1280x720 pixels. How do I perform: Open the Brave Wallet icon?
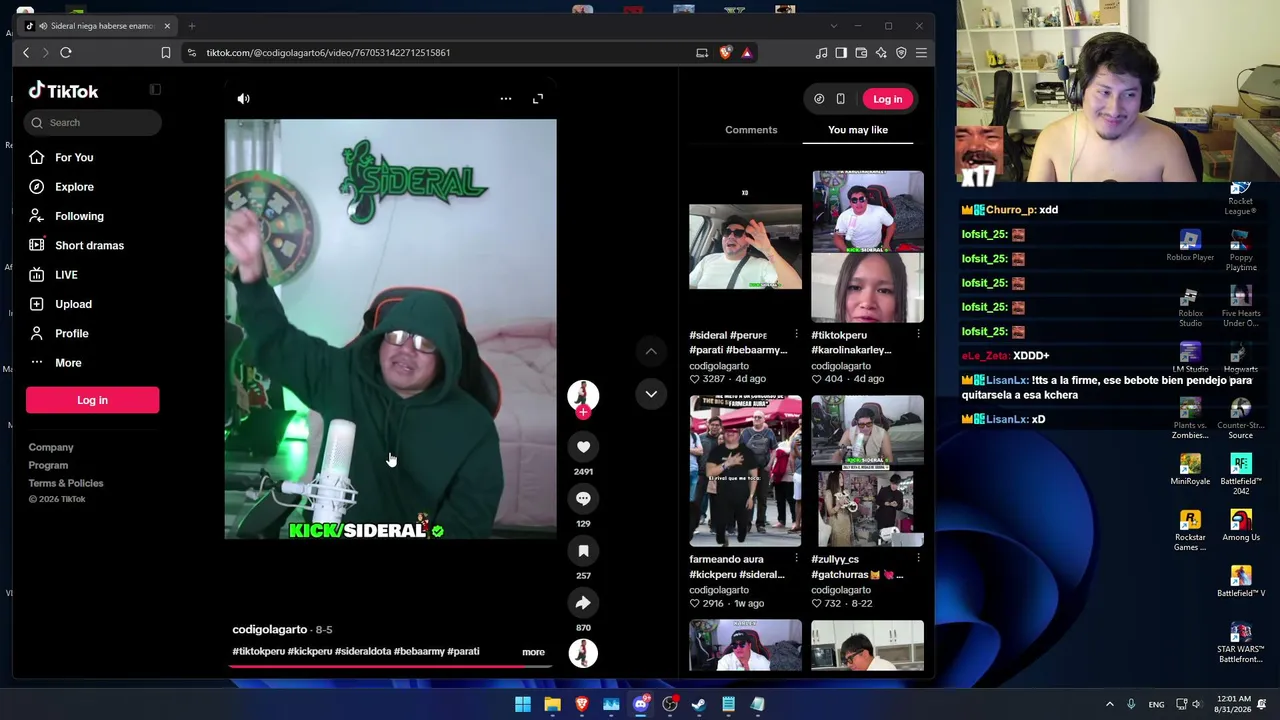point(861,53)
